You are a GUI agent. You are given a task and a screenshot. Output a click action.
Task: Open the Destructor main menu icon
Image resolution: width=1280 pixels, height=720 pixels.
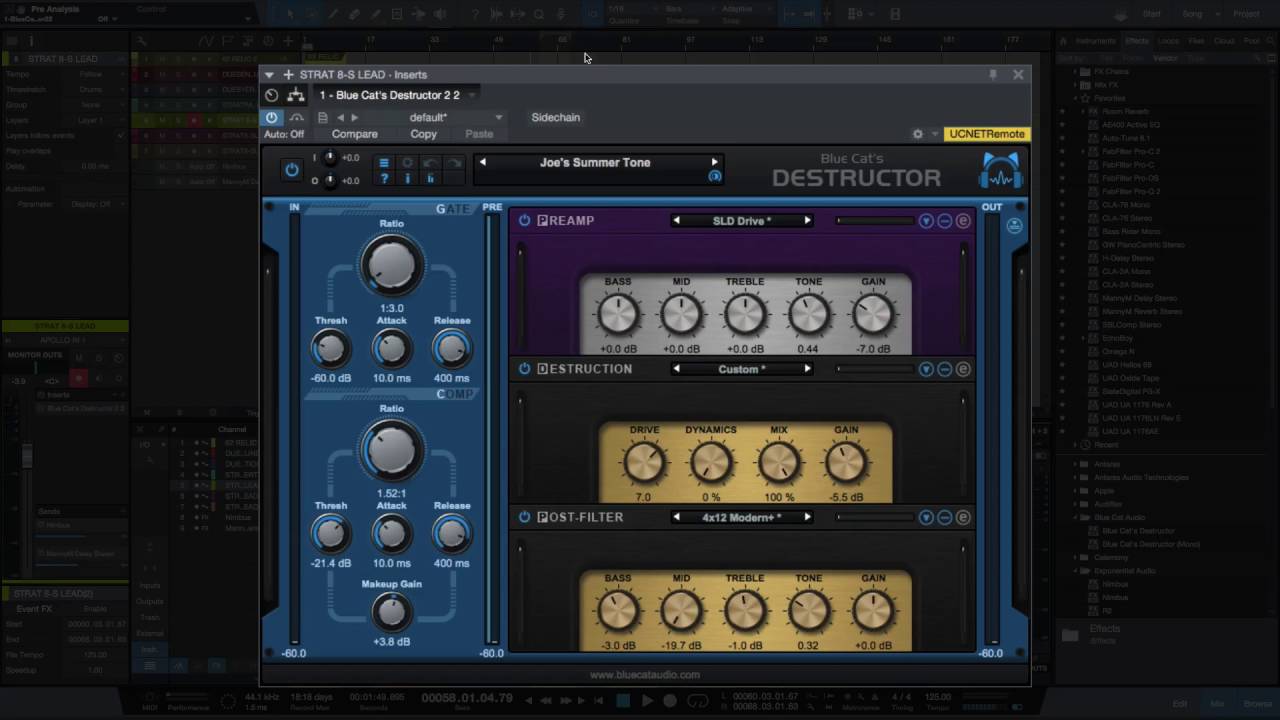click(383, 163)
